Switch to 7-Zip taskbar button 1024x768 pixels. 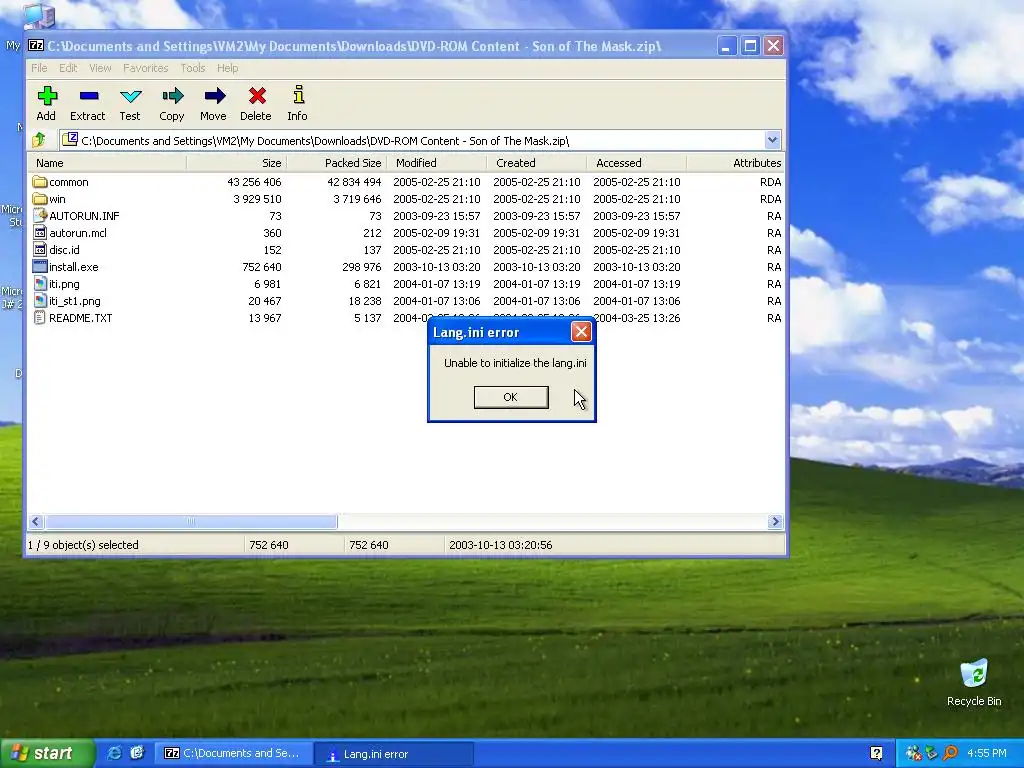coord(234,753)
